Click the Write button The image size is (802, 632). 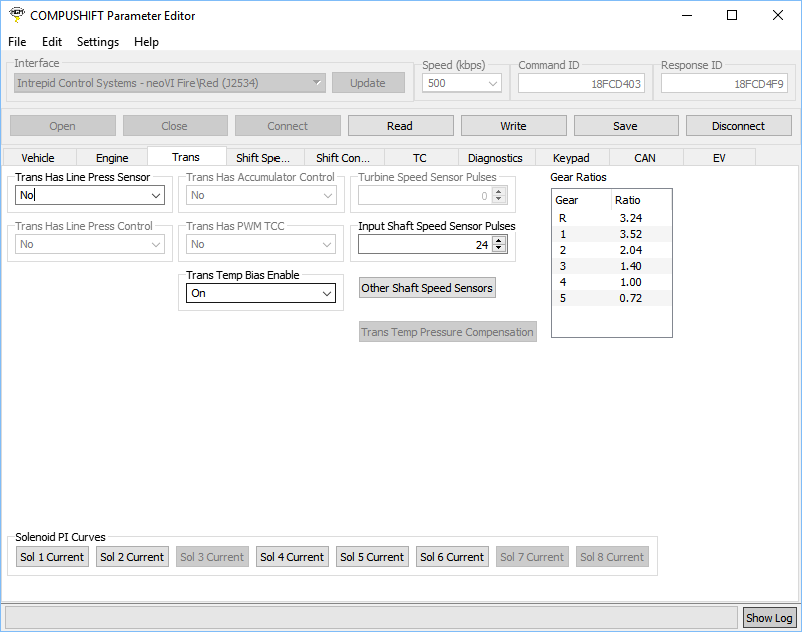click(513, 126)
